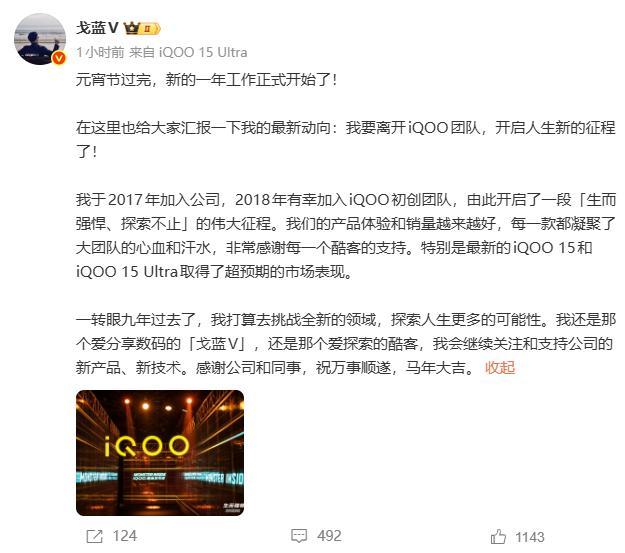Click the gold crown VIP icon

[132, 28]
